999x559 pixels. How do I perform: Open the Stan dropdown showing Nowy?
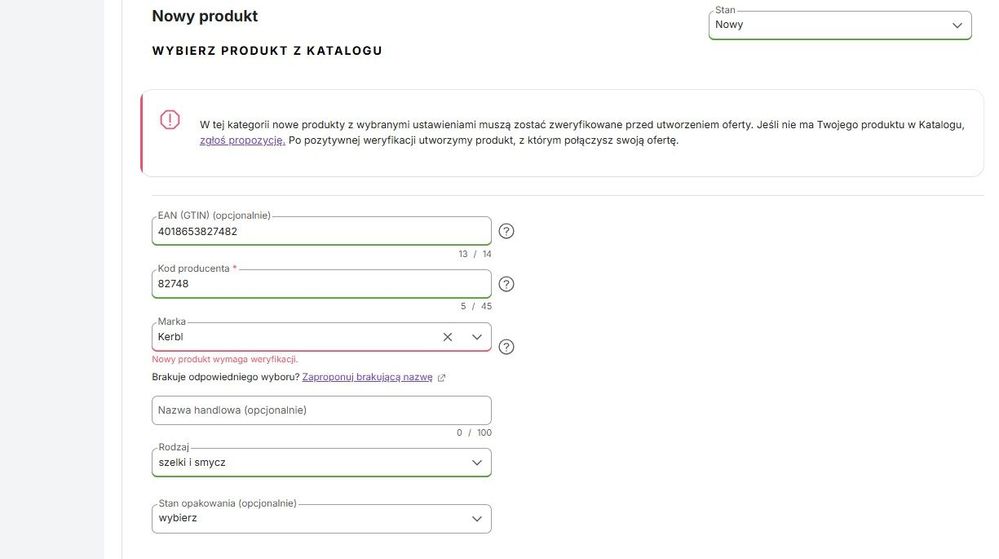[840, 25]
